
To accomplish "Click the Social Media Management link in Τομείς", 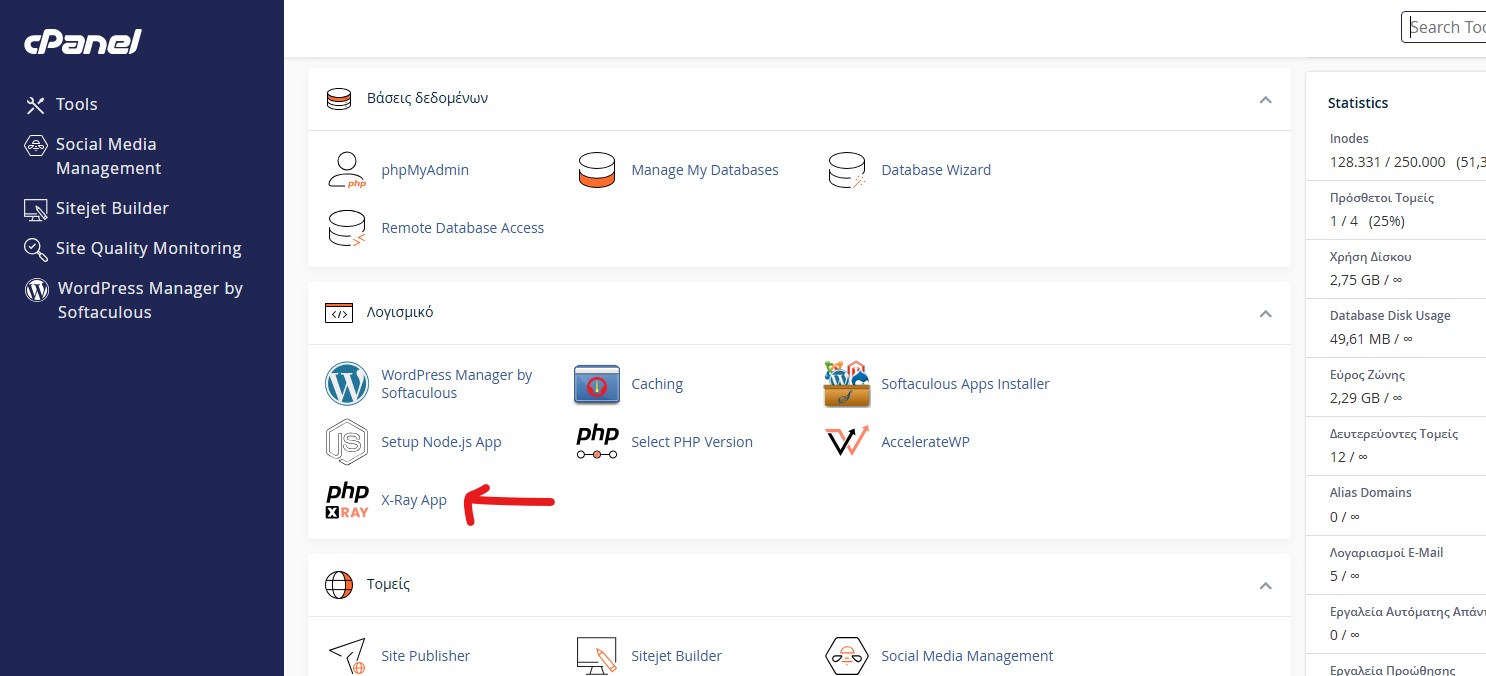I will tap(967, 656).
